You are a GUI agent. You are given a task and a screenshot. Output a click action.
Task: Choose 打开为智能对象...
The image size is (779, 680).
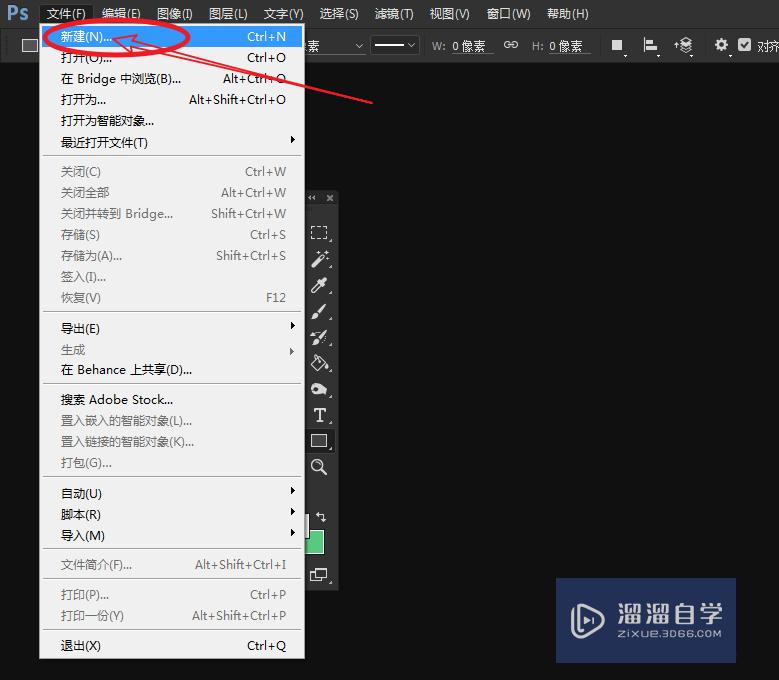tap(172, 121)
